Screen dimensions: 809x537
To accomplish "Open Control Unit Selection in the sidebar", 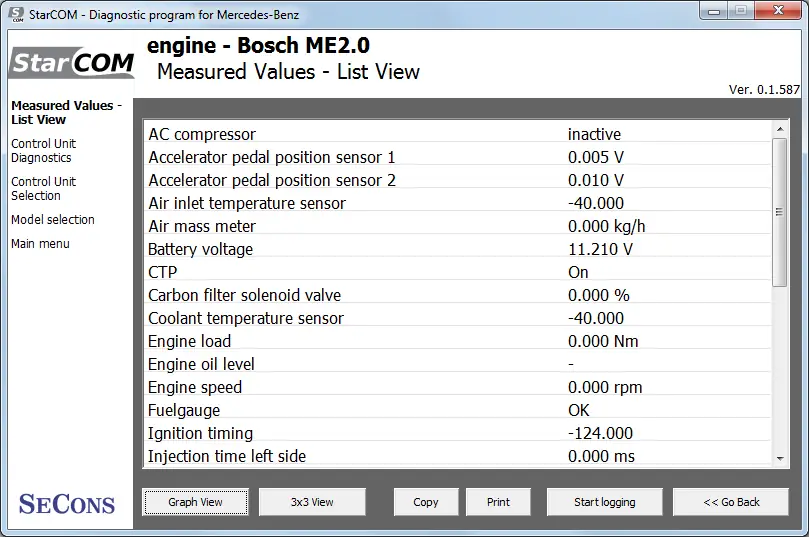I will click(43, 189).
